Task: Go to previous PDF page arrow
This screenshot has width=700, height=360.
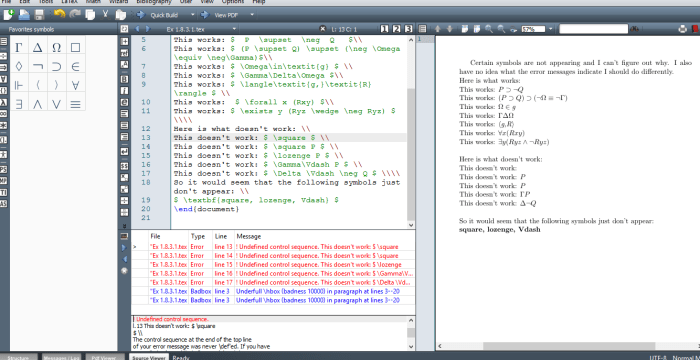Action: (x=438, y=29)
